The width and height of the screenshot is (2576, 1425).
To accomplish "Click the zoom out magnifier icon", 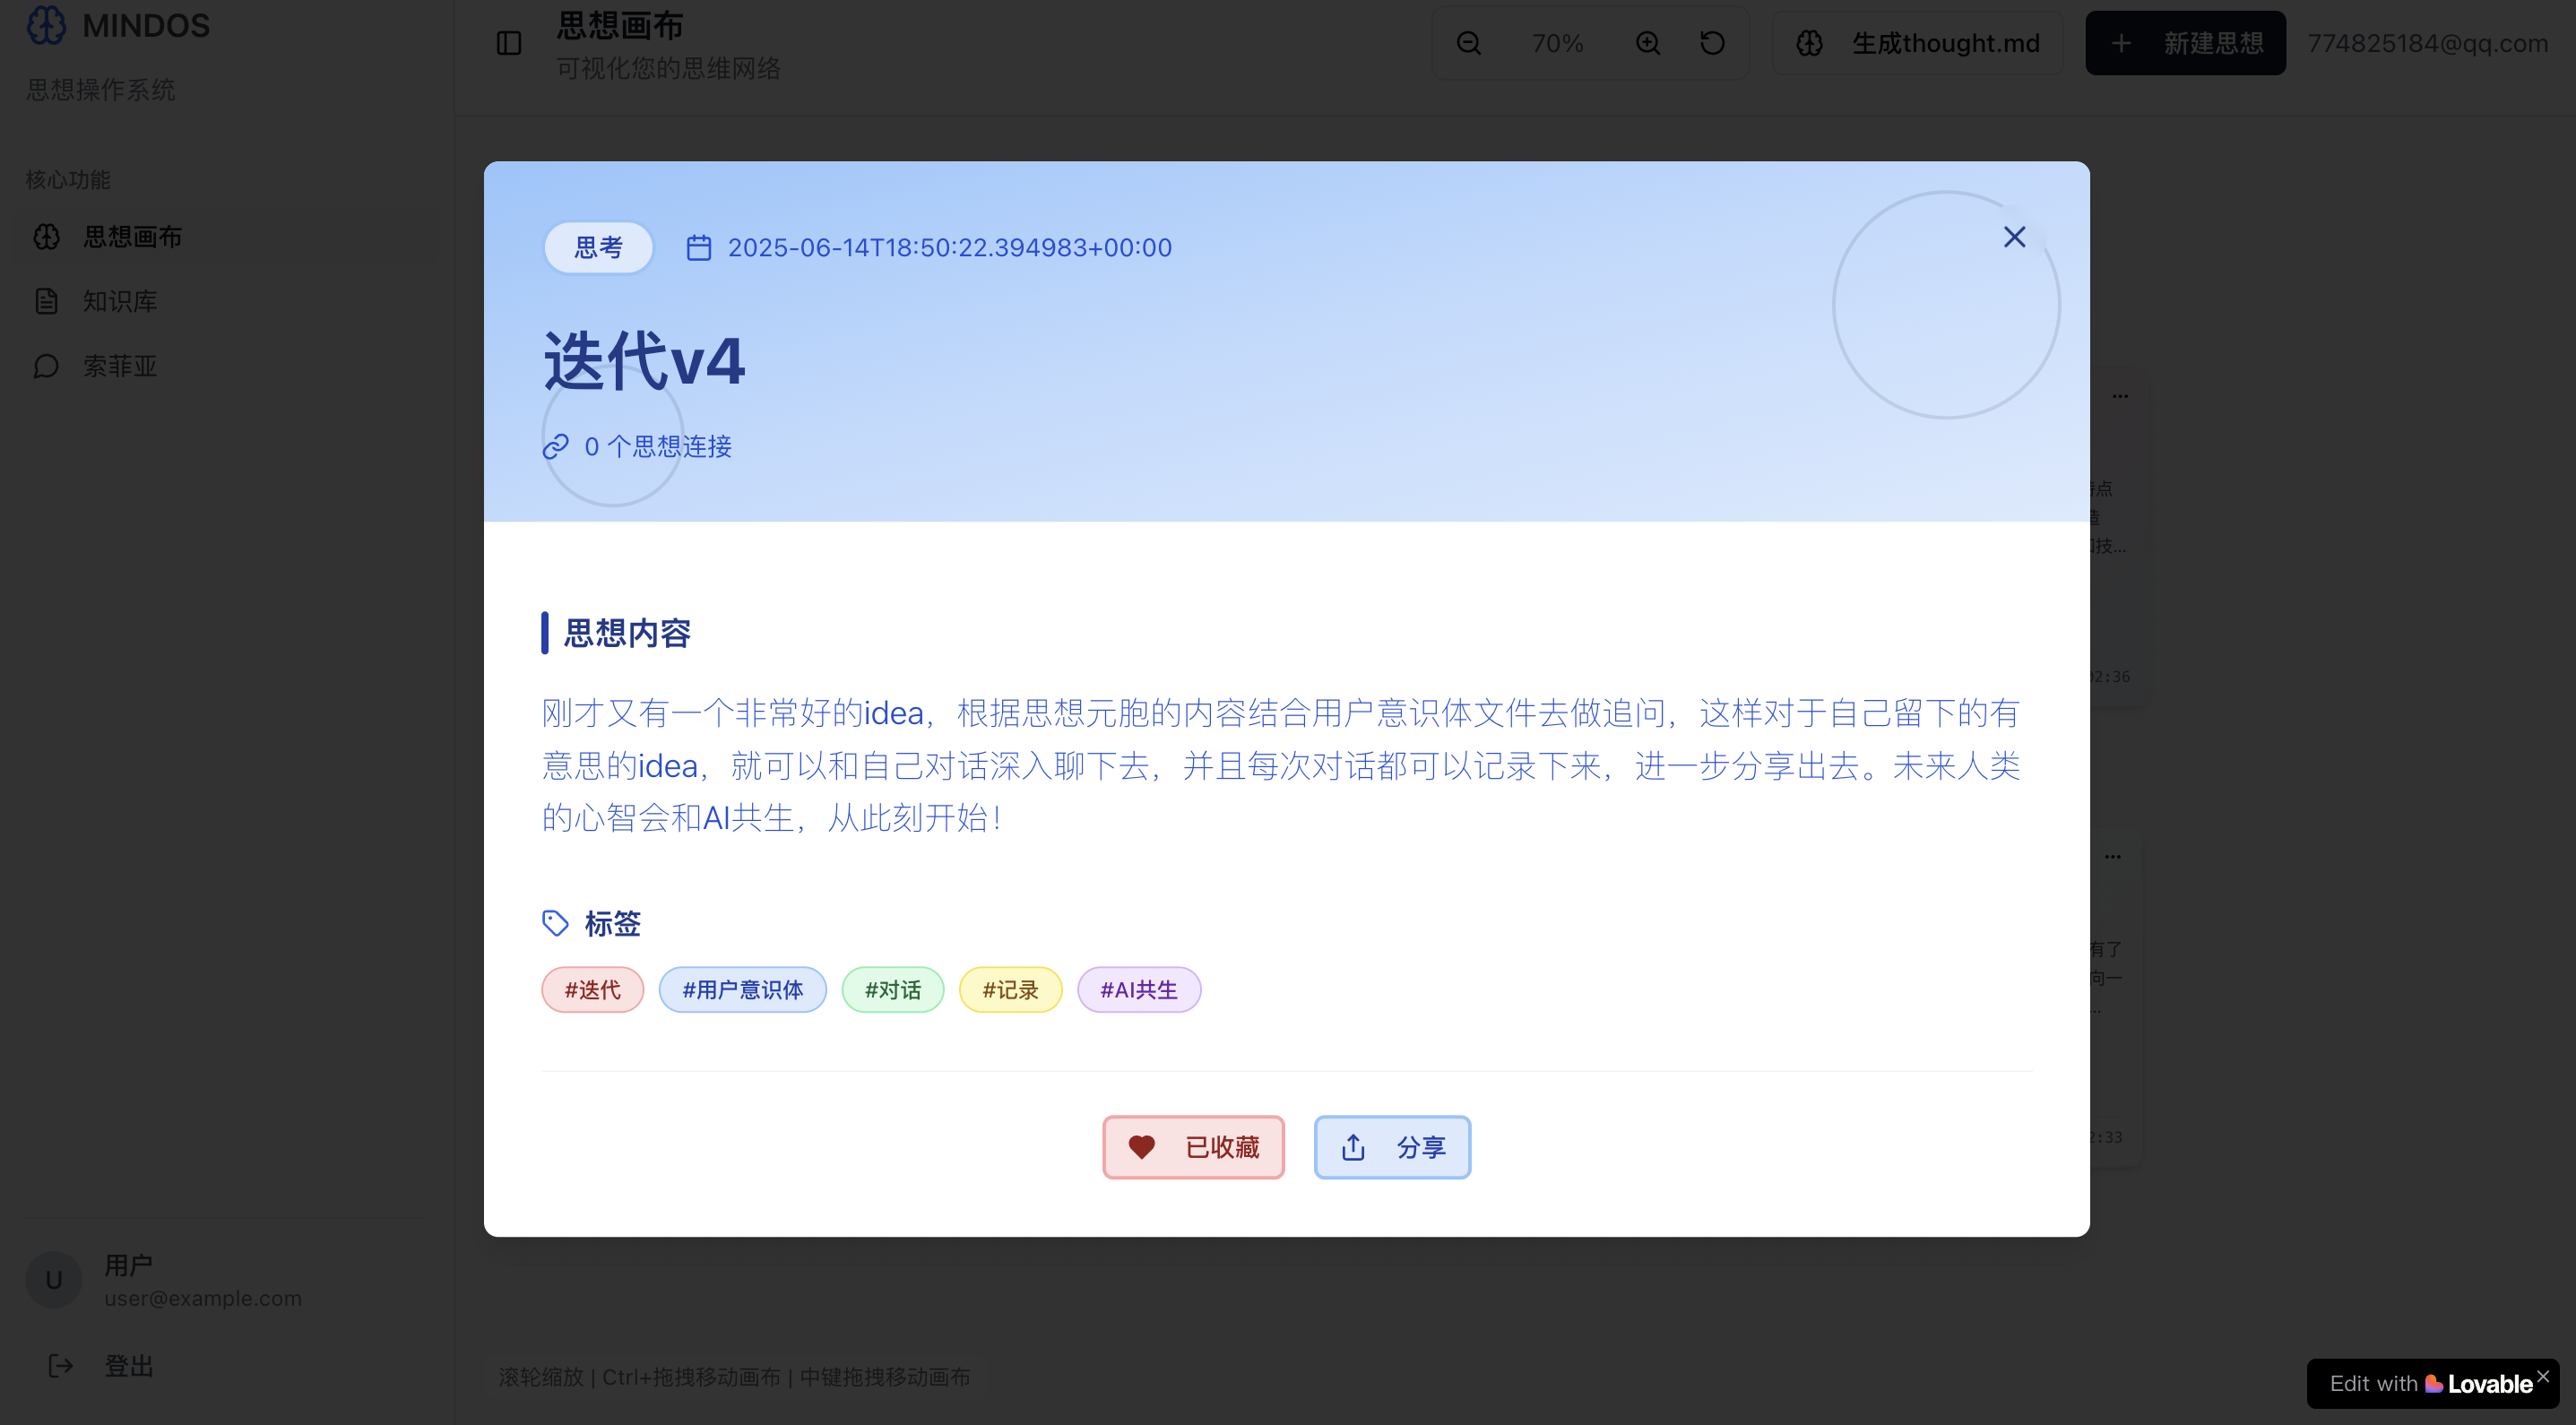I will (1469, 43).
